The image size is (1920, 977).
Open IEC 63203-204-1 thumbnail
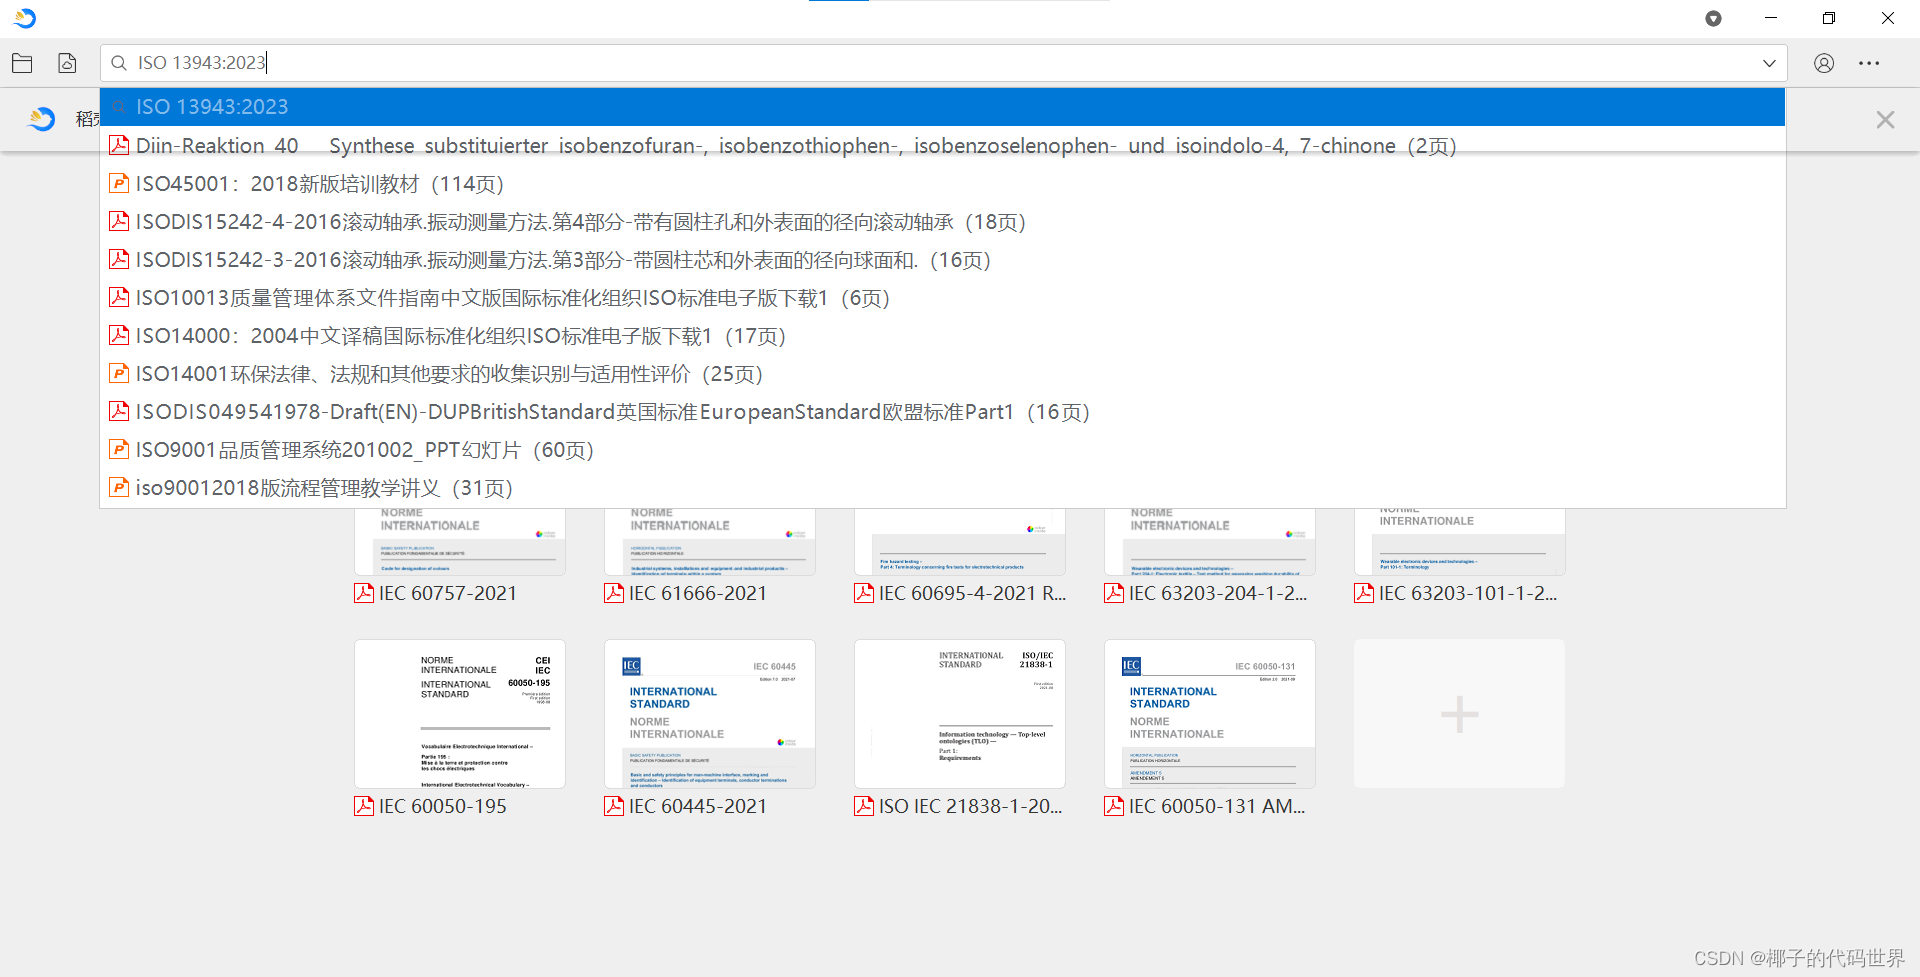coord(1210,542)
